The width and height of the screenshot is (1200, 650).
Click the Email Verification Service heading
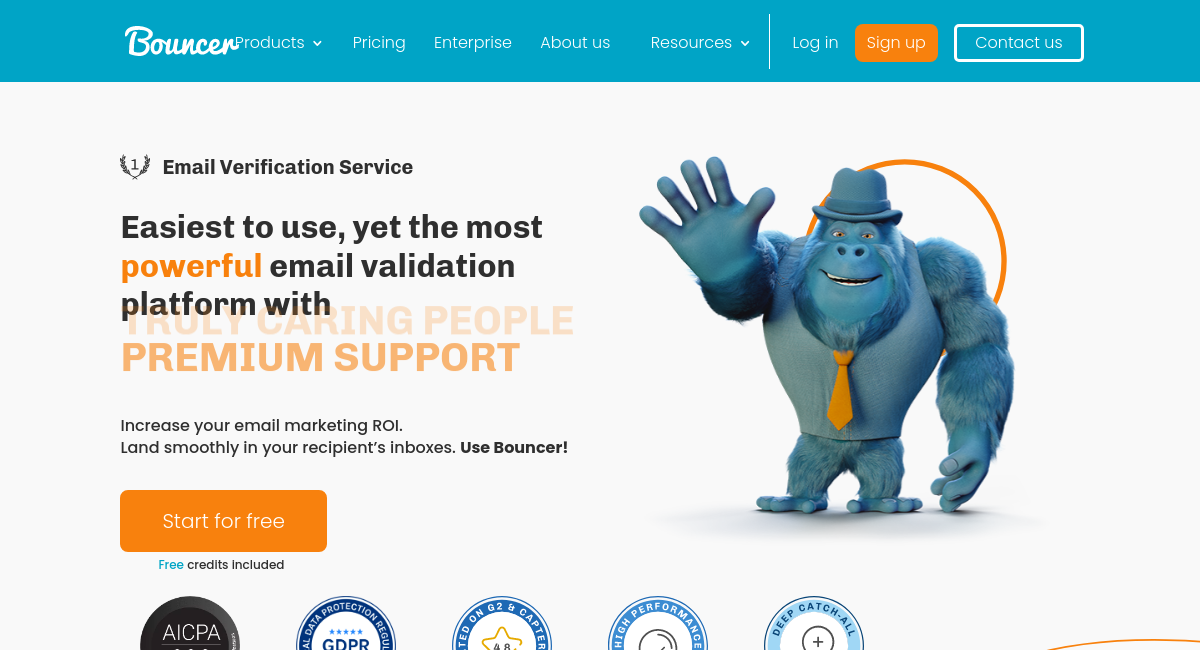click(x=288, y=167)
